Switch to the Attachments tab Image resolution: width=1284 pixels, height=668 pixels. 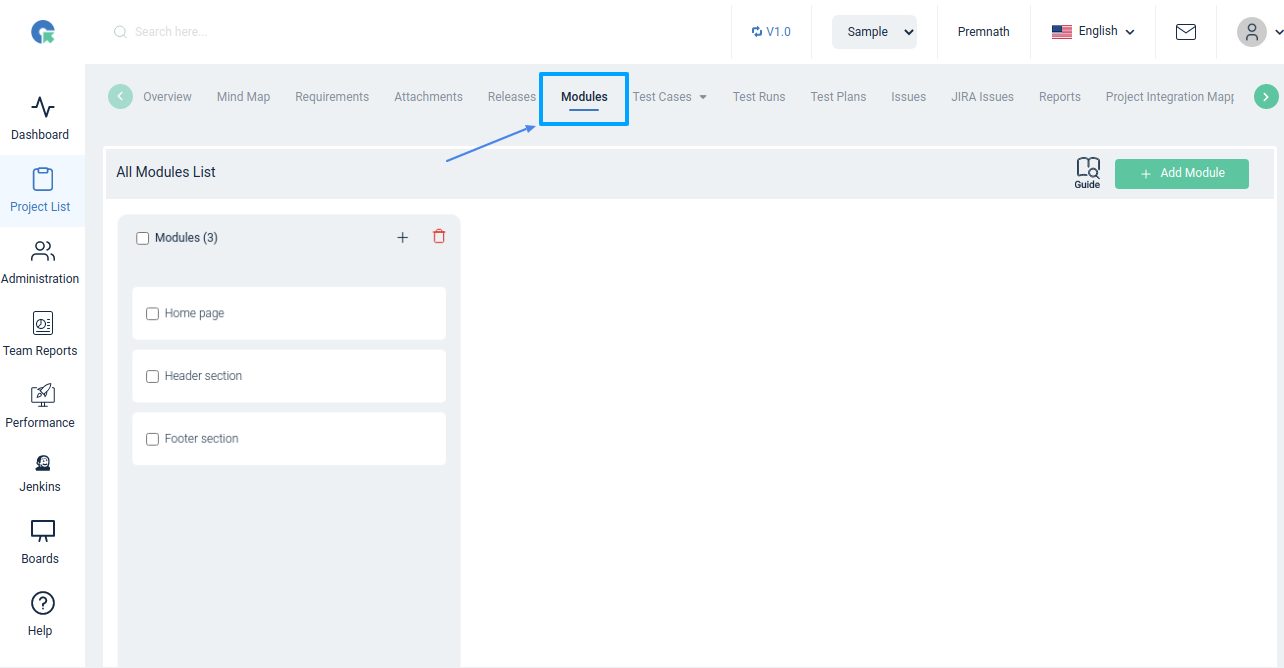[428, 97]
